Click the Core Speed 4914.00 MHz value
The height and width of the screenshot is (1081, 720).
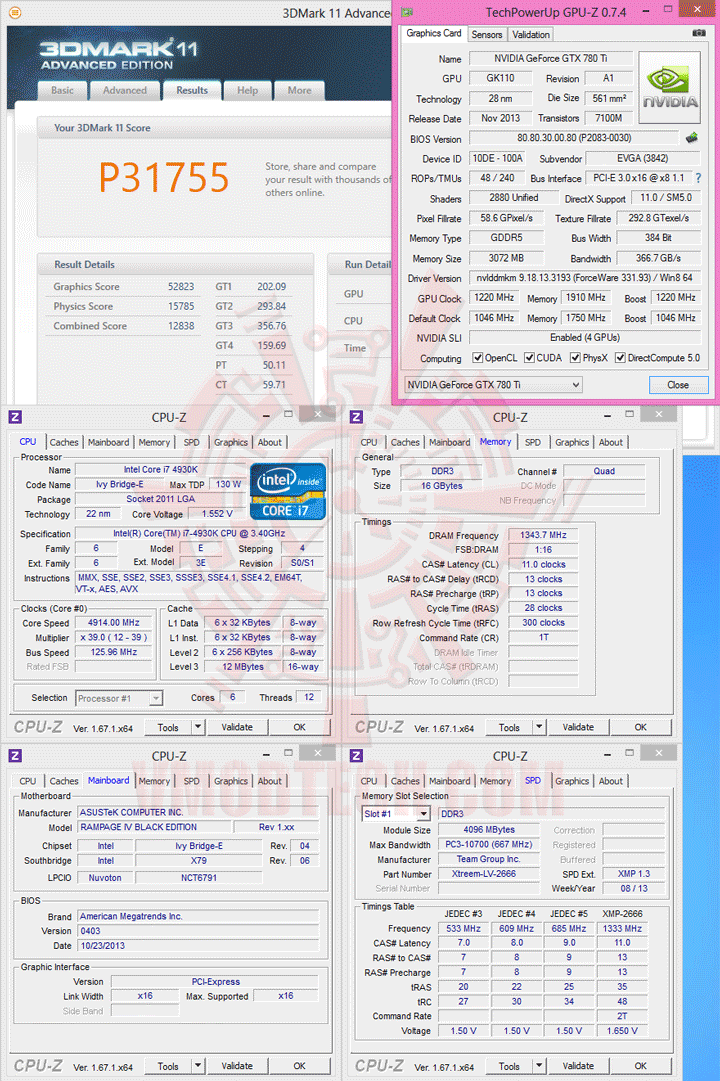[113, 623]
